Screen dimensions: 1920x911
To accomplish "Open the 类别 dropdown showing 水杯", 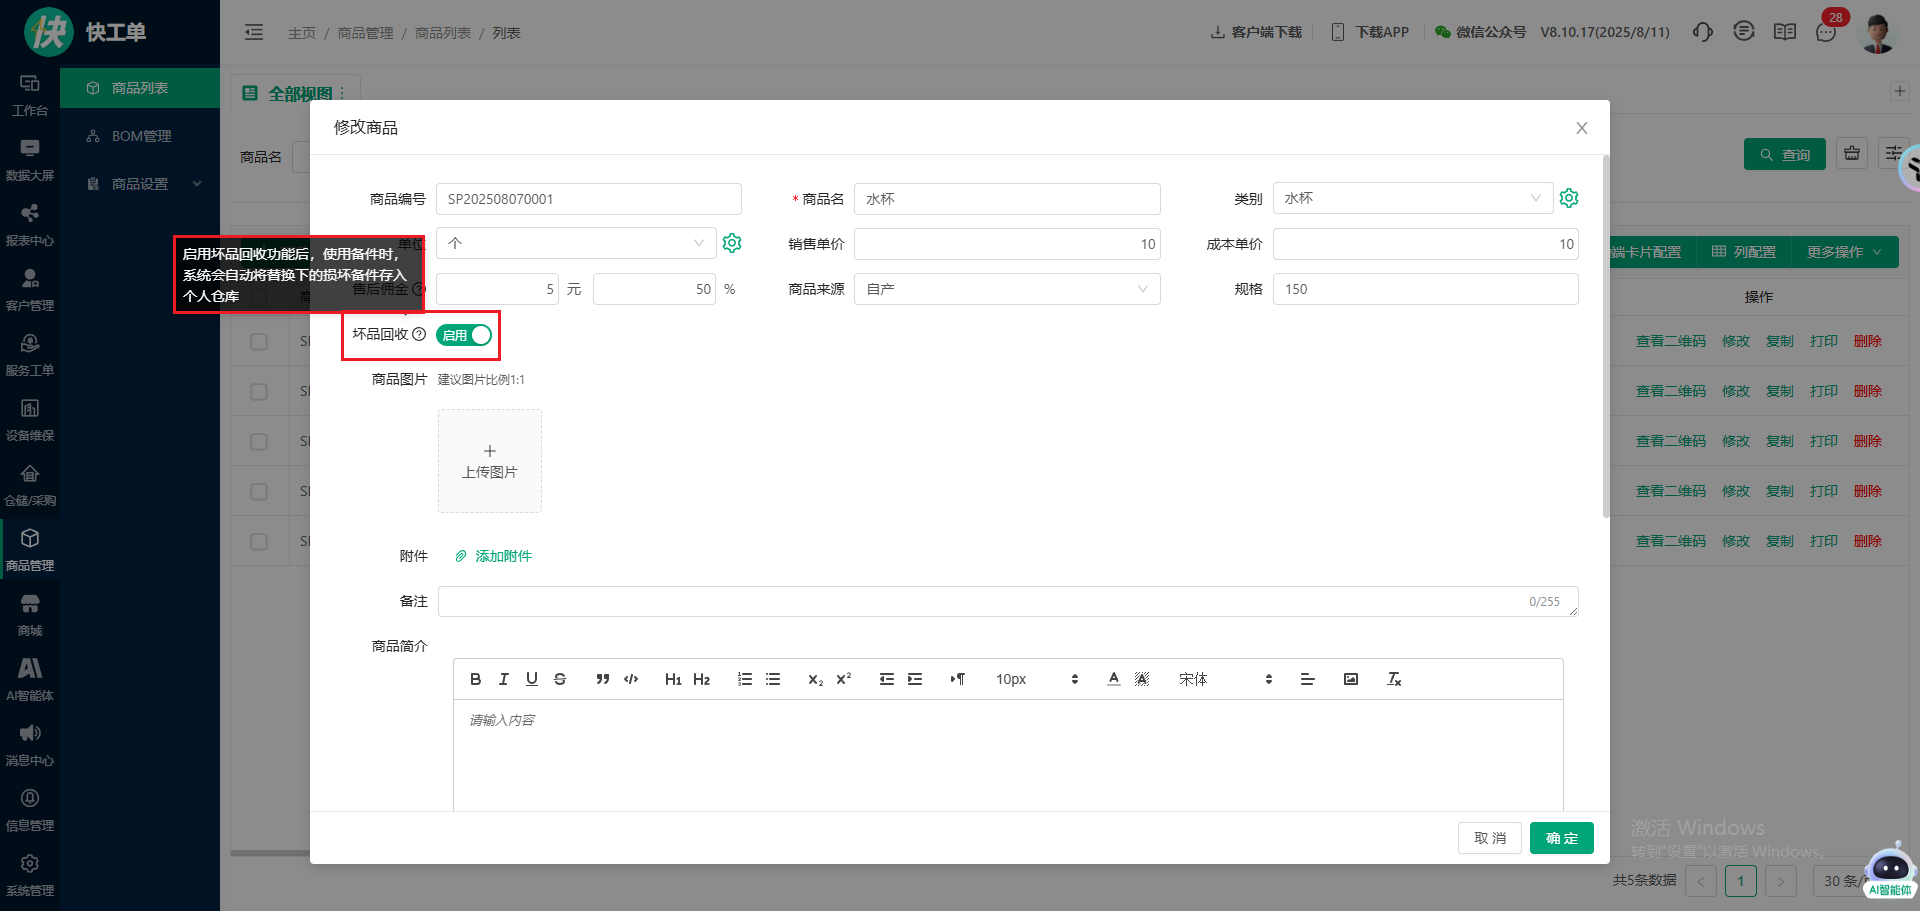I will click(1412, 199).
